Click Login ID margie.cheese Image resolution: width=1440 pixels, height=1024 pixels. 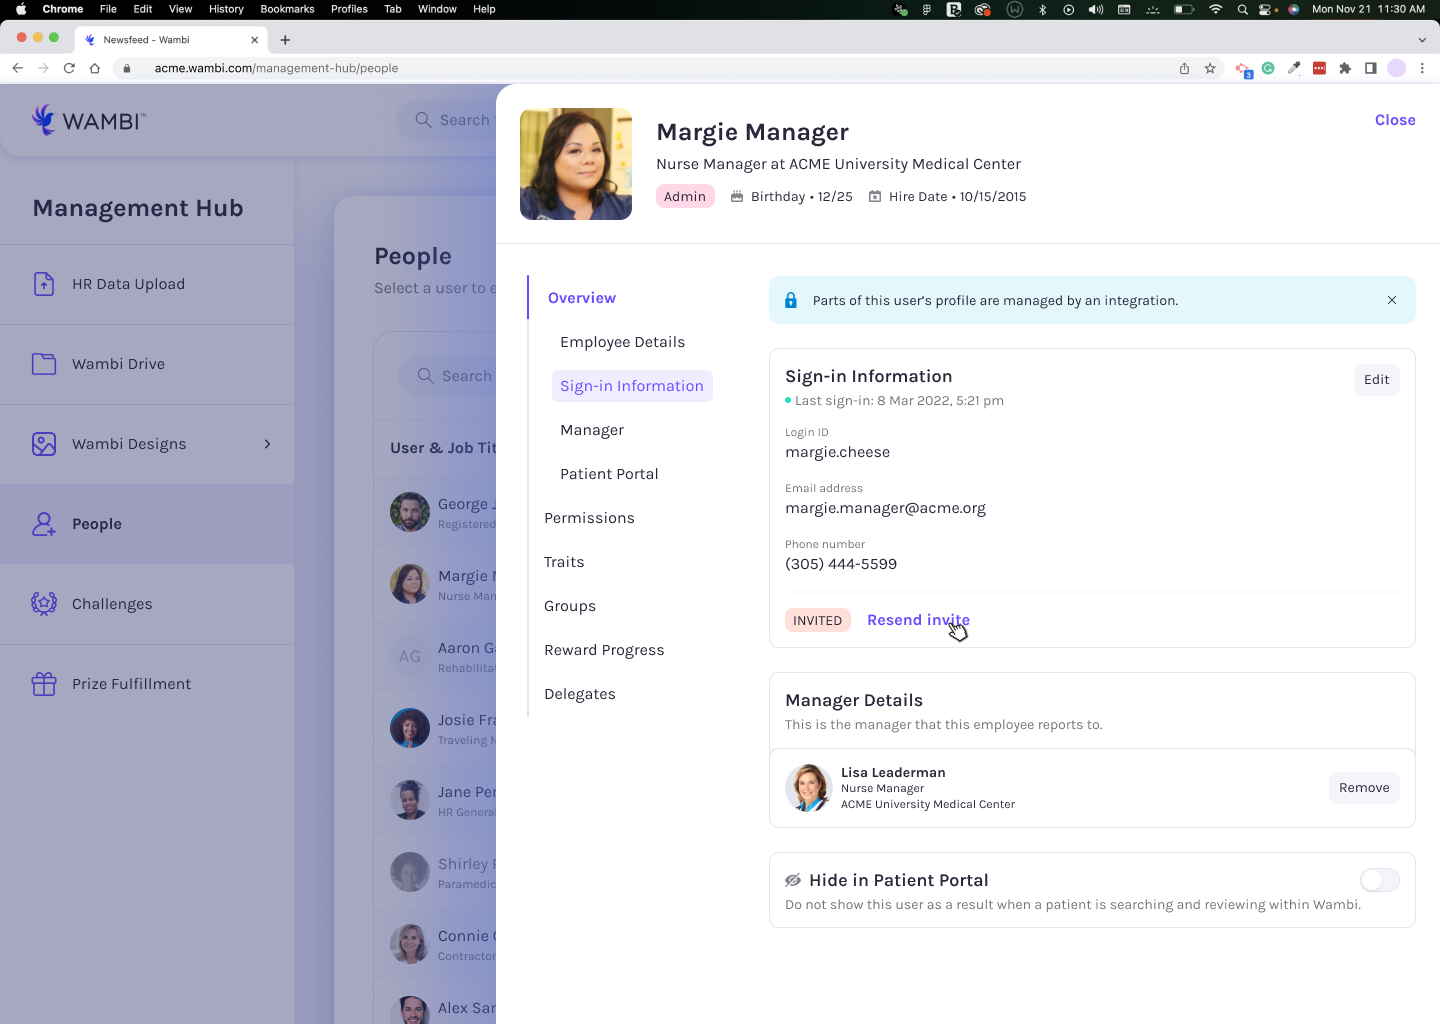[x=837, y=452]
